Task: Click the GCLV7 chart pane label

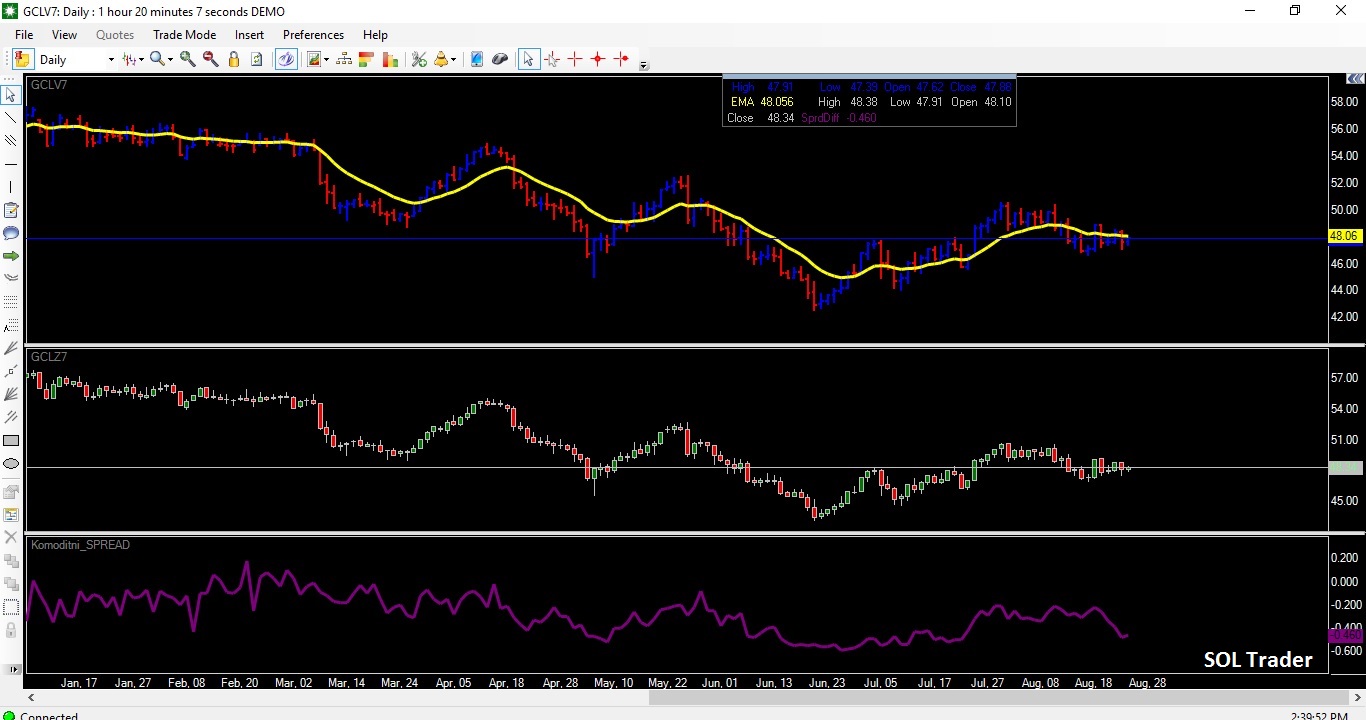Action: (49, 85)
